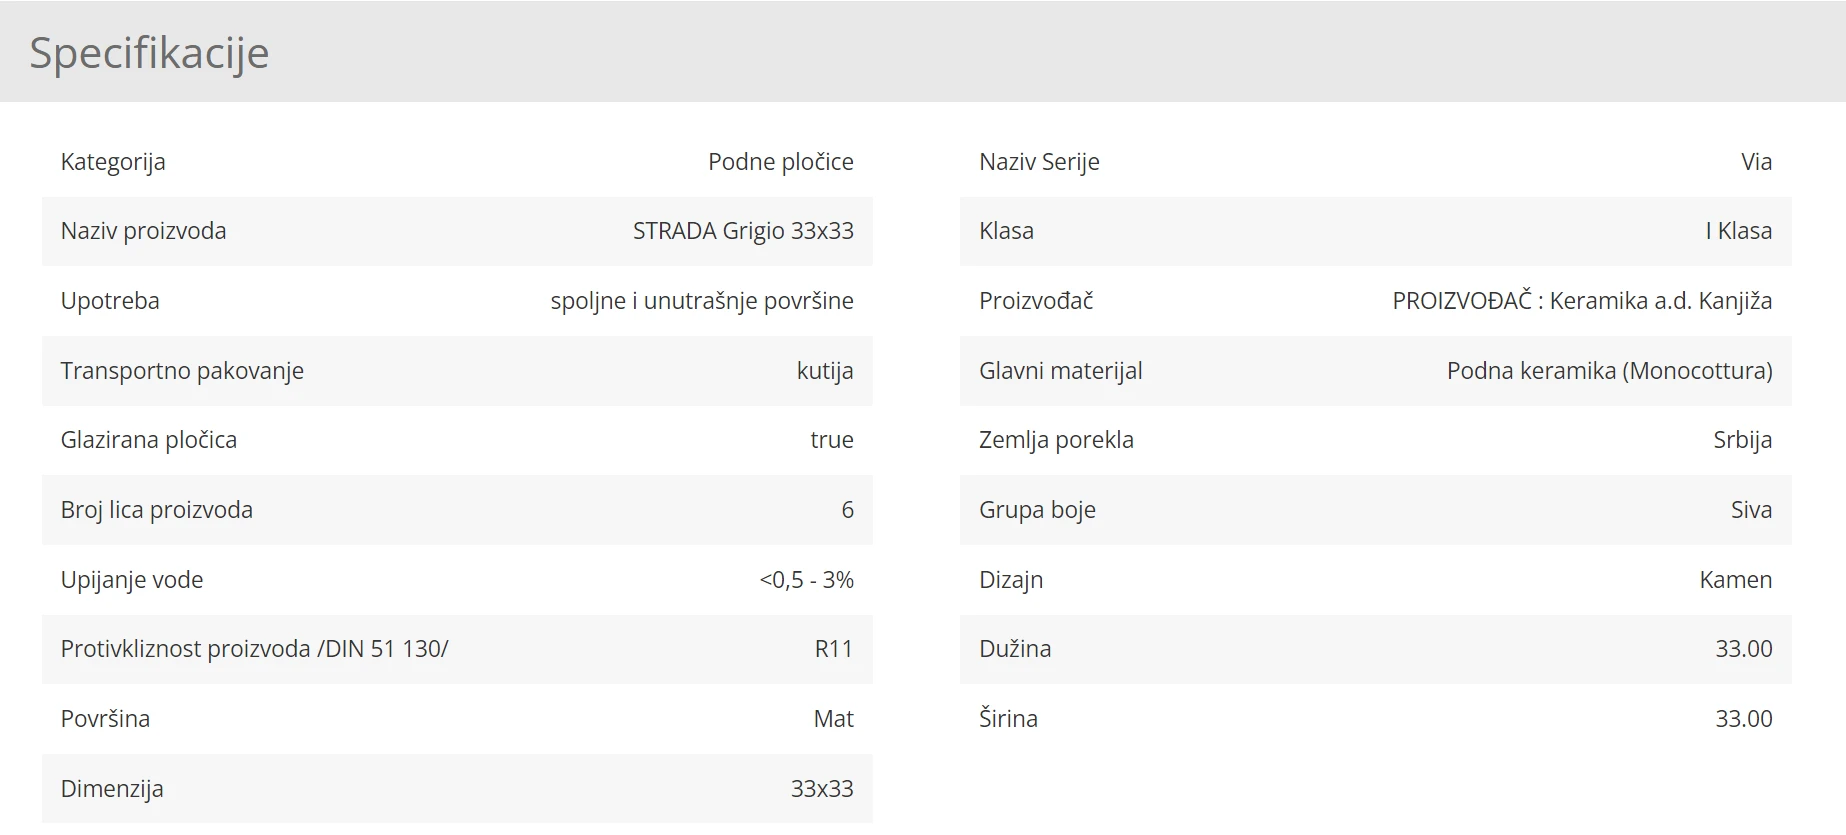
Task: Select the Mat surface value
Action: [833, 719]
